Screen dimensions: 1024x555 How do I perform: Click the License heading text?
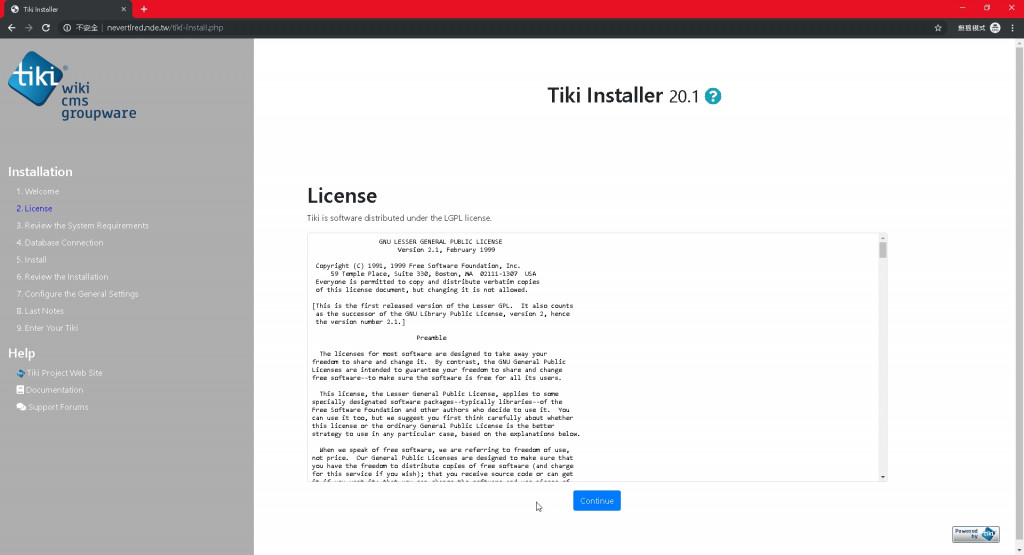(x=342, y=196)
